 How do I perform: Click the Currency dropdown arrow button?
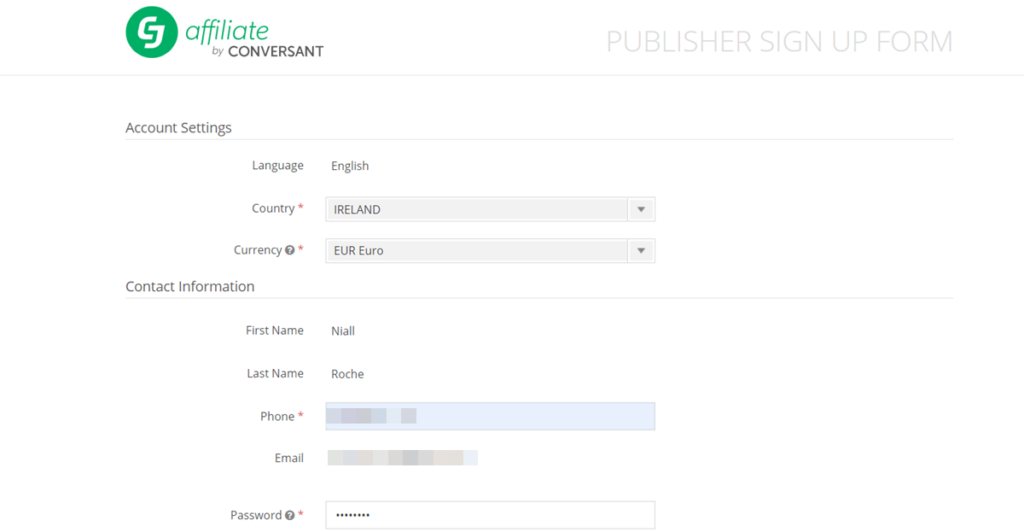641,251
